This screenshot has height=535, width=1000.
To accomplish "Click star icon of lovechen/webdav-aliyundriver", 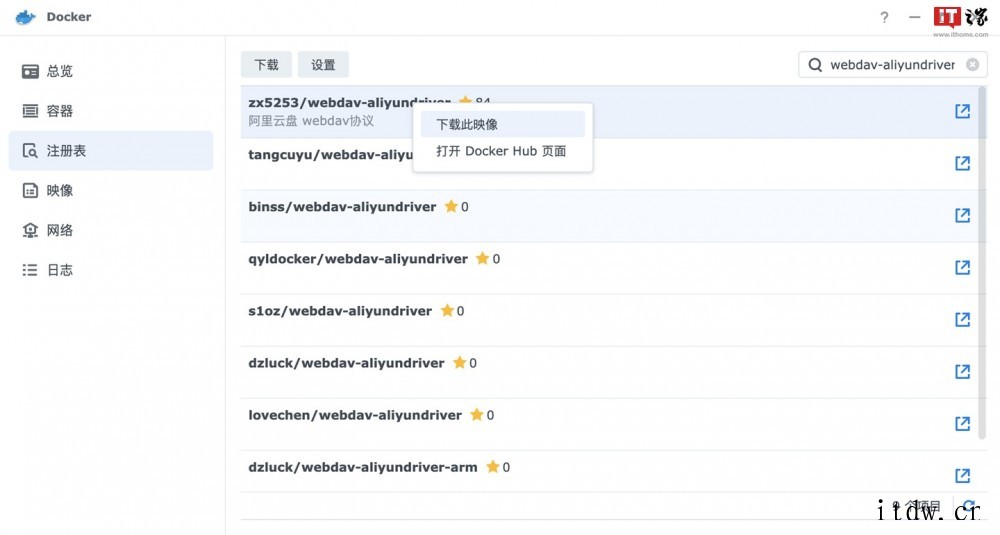I will (x=476, y=414).
